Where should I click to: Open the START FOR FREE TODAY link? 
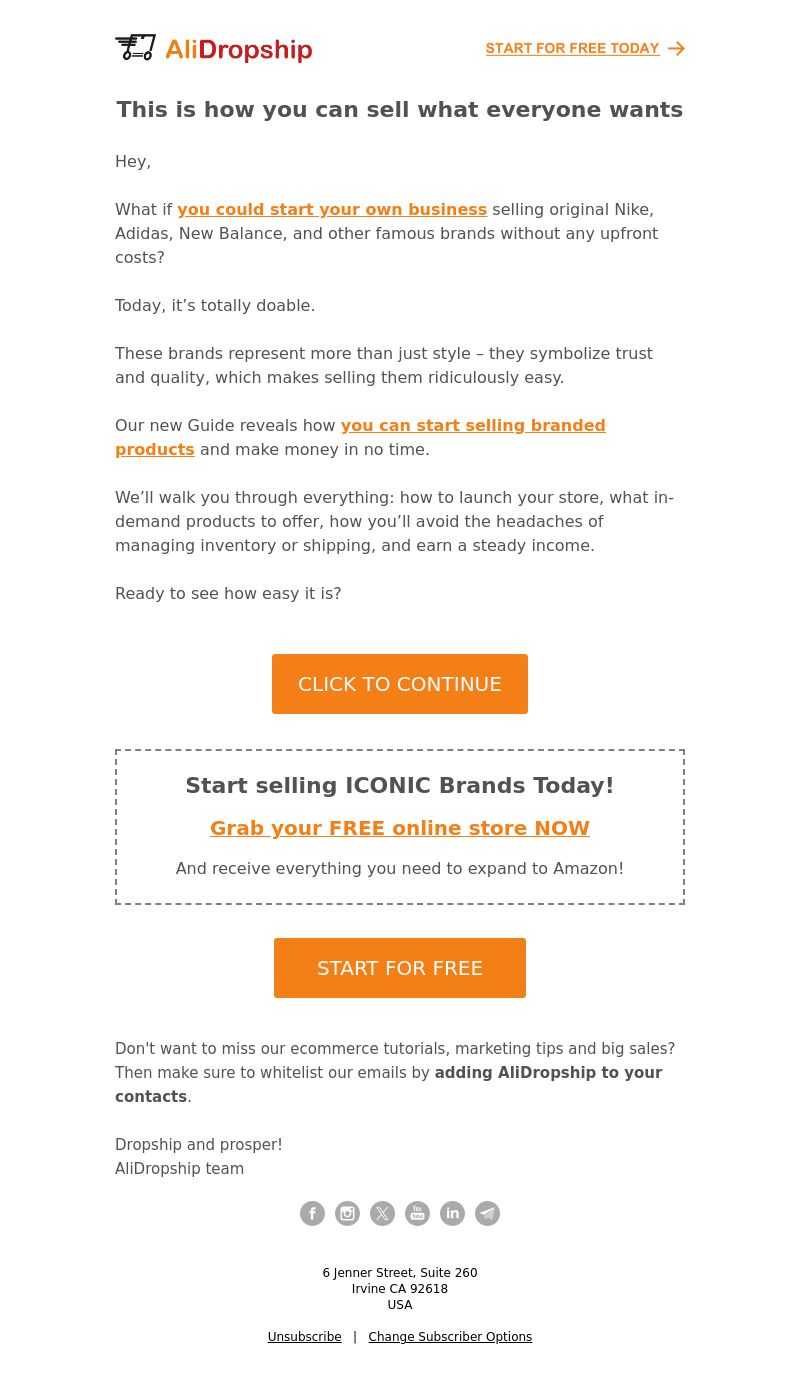tap(572, 48)
